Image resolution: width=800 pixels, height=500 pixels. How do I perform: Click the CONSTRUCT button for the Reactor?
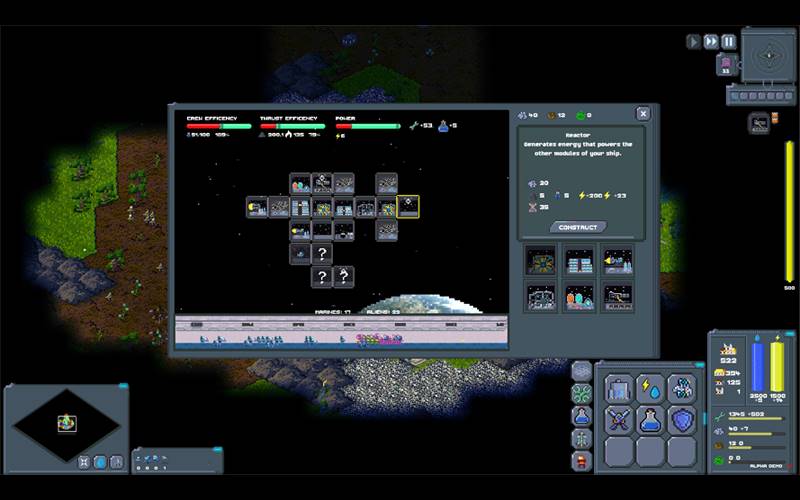pos(577,227)
